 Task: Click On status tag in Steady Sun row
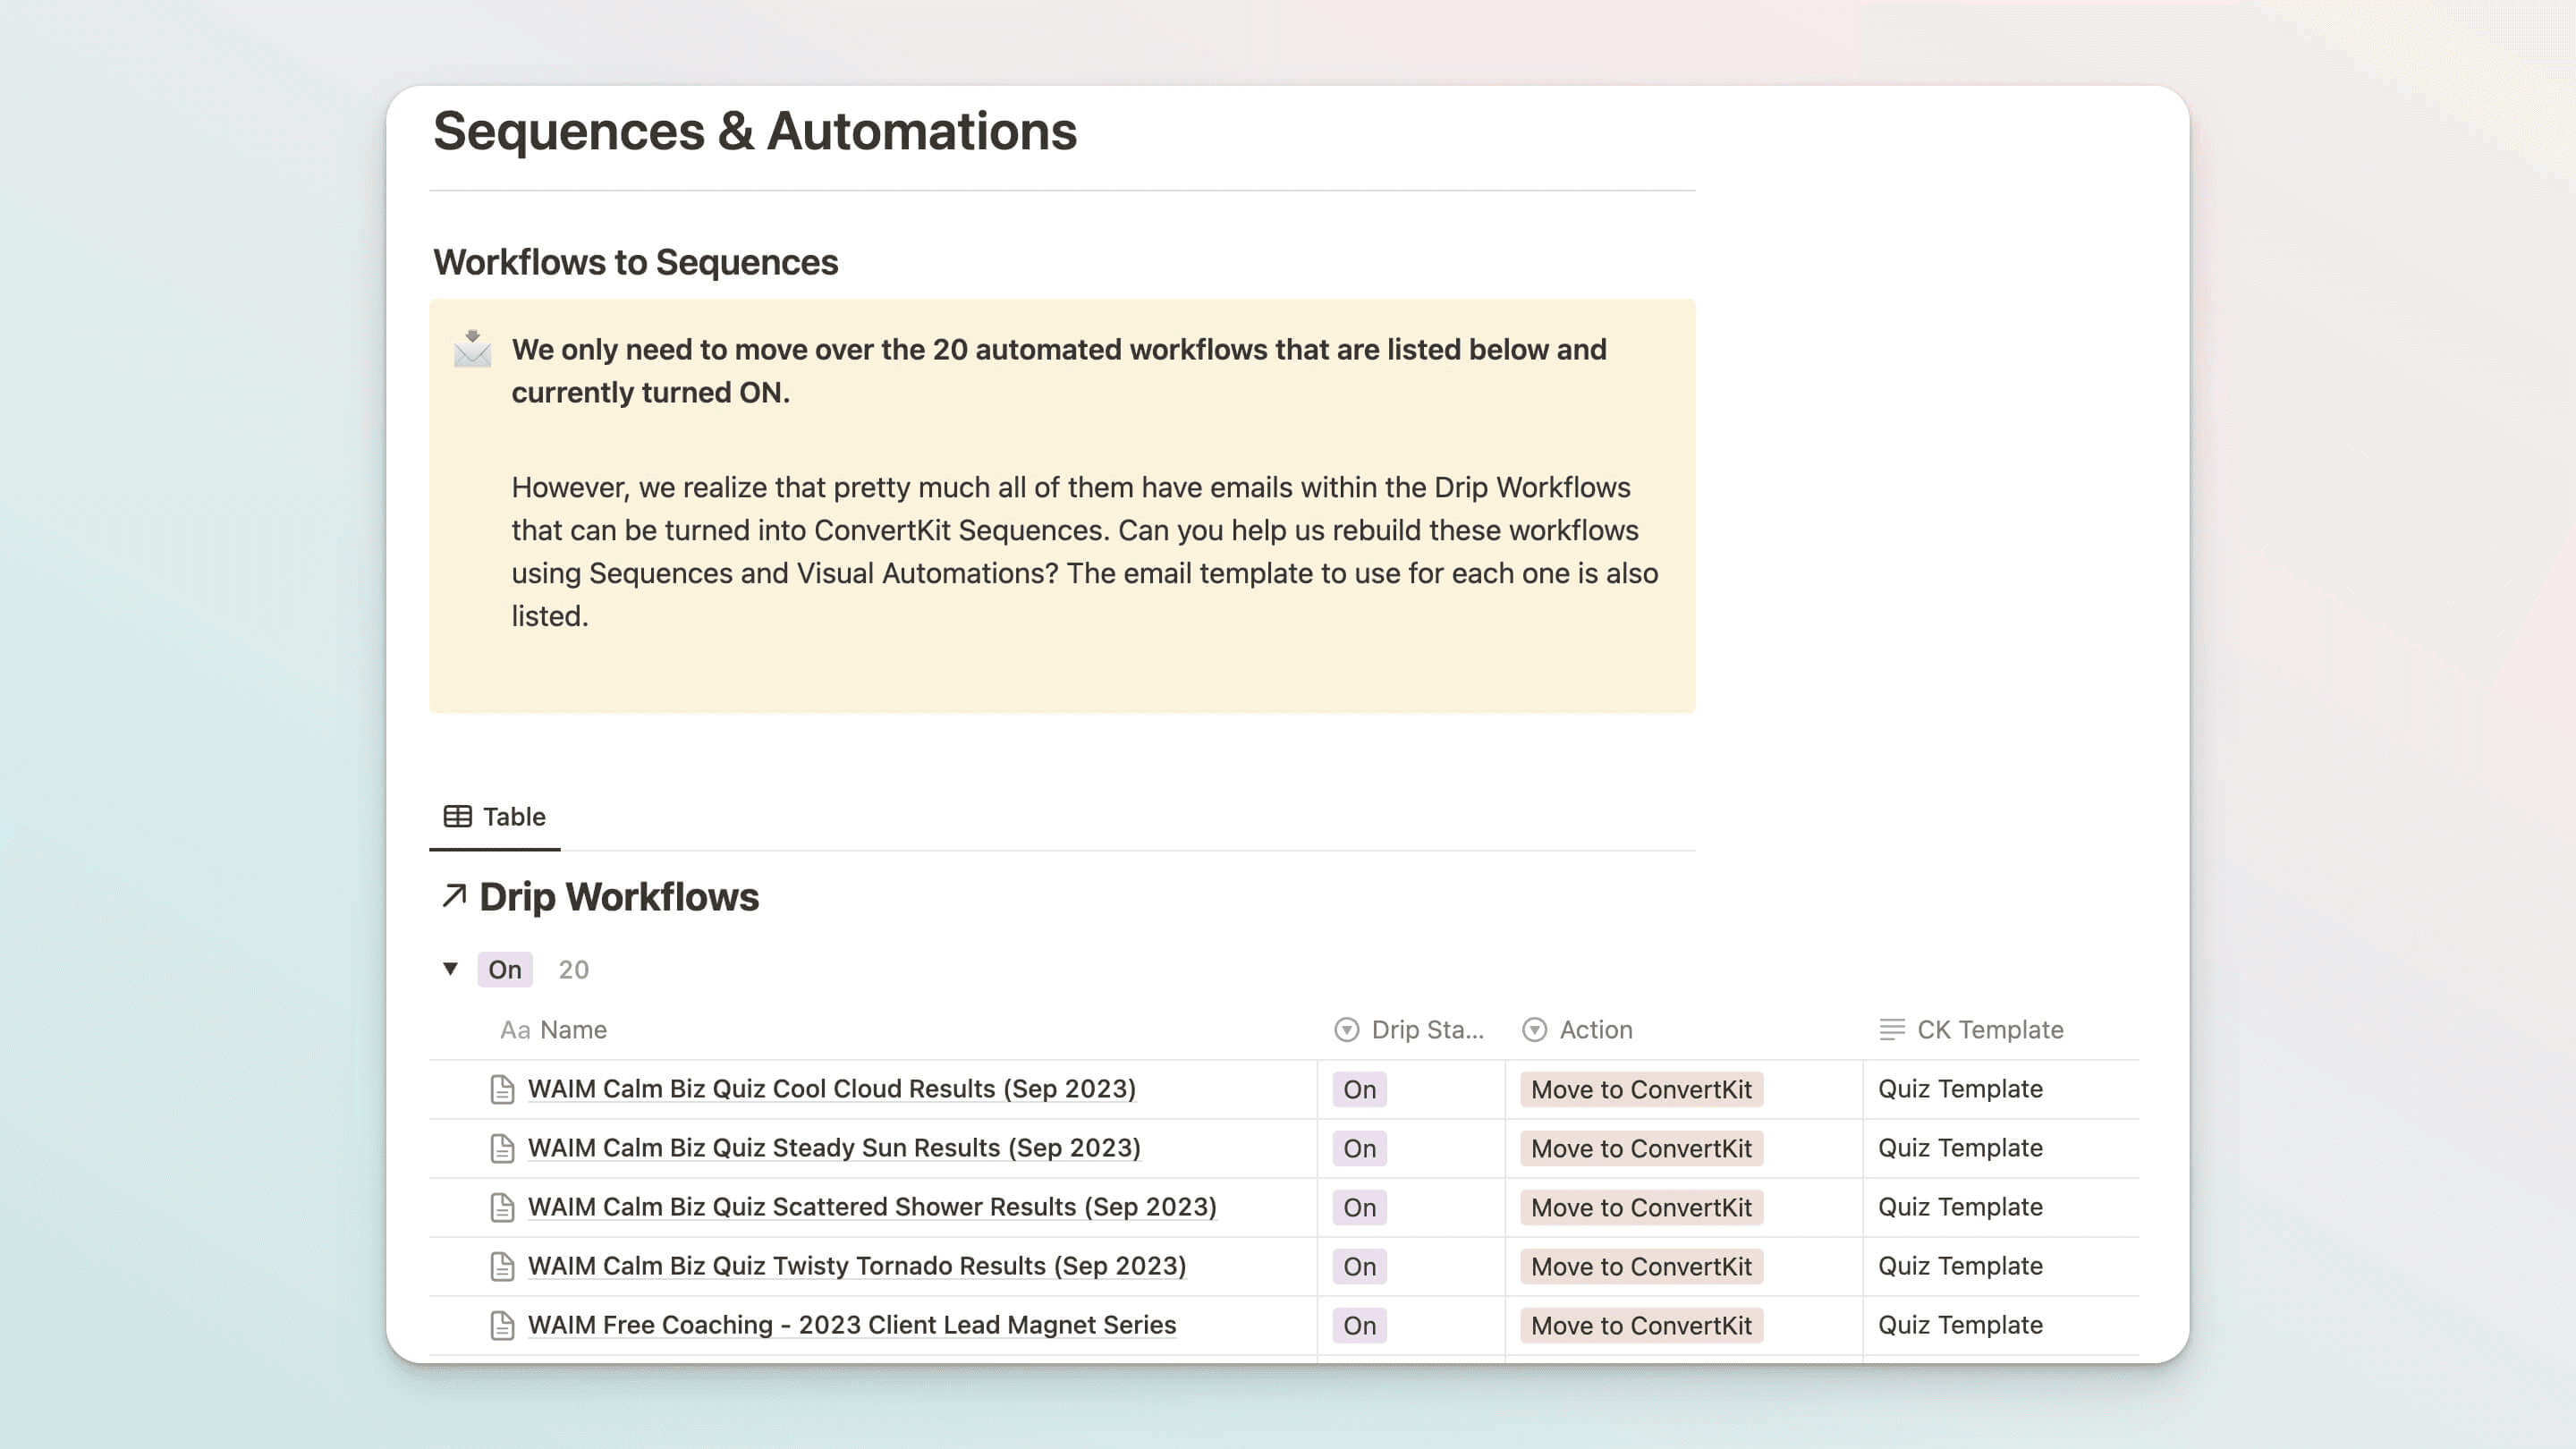1359,1148
